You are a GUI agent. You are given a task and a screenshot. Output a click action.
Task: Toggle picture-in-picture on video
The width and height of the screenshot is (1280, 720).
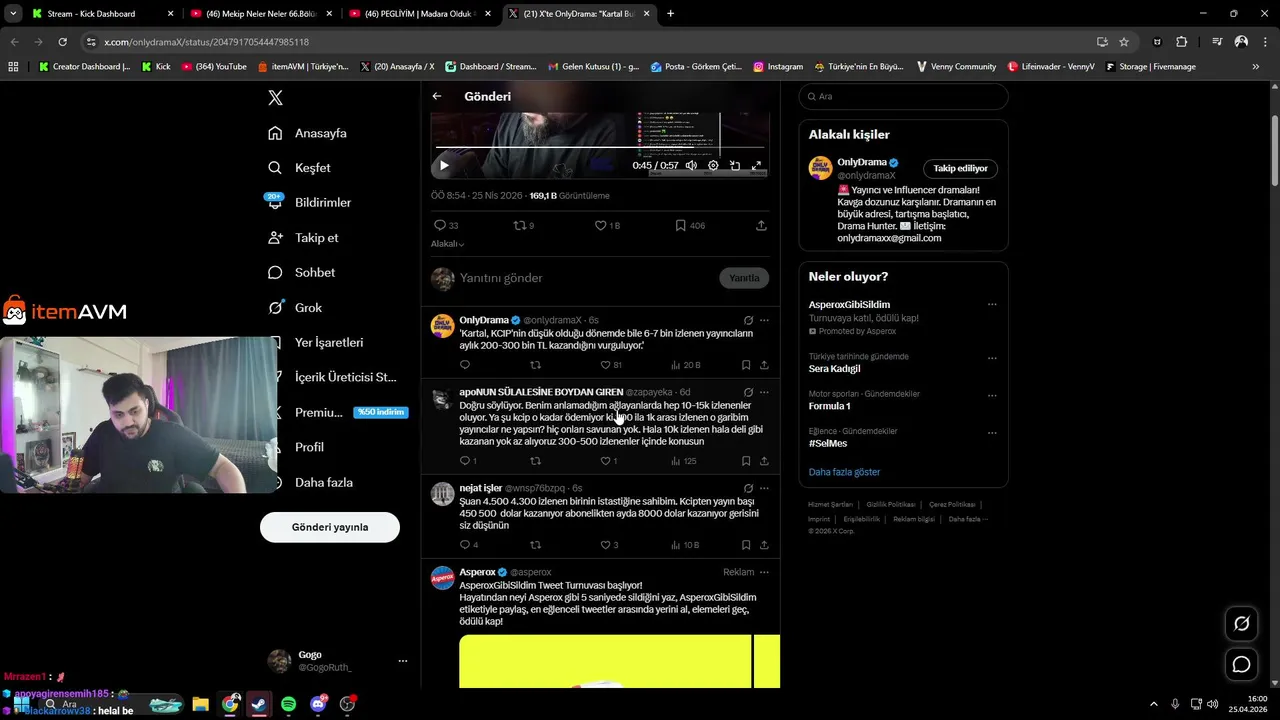click(735, 166)
